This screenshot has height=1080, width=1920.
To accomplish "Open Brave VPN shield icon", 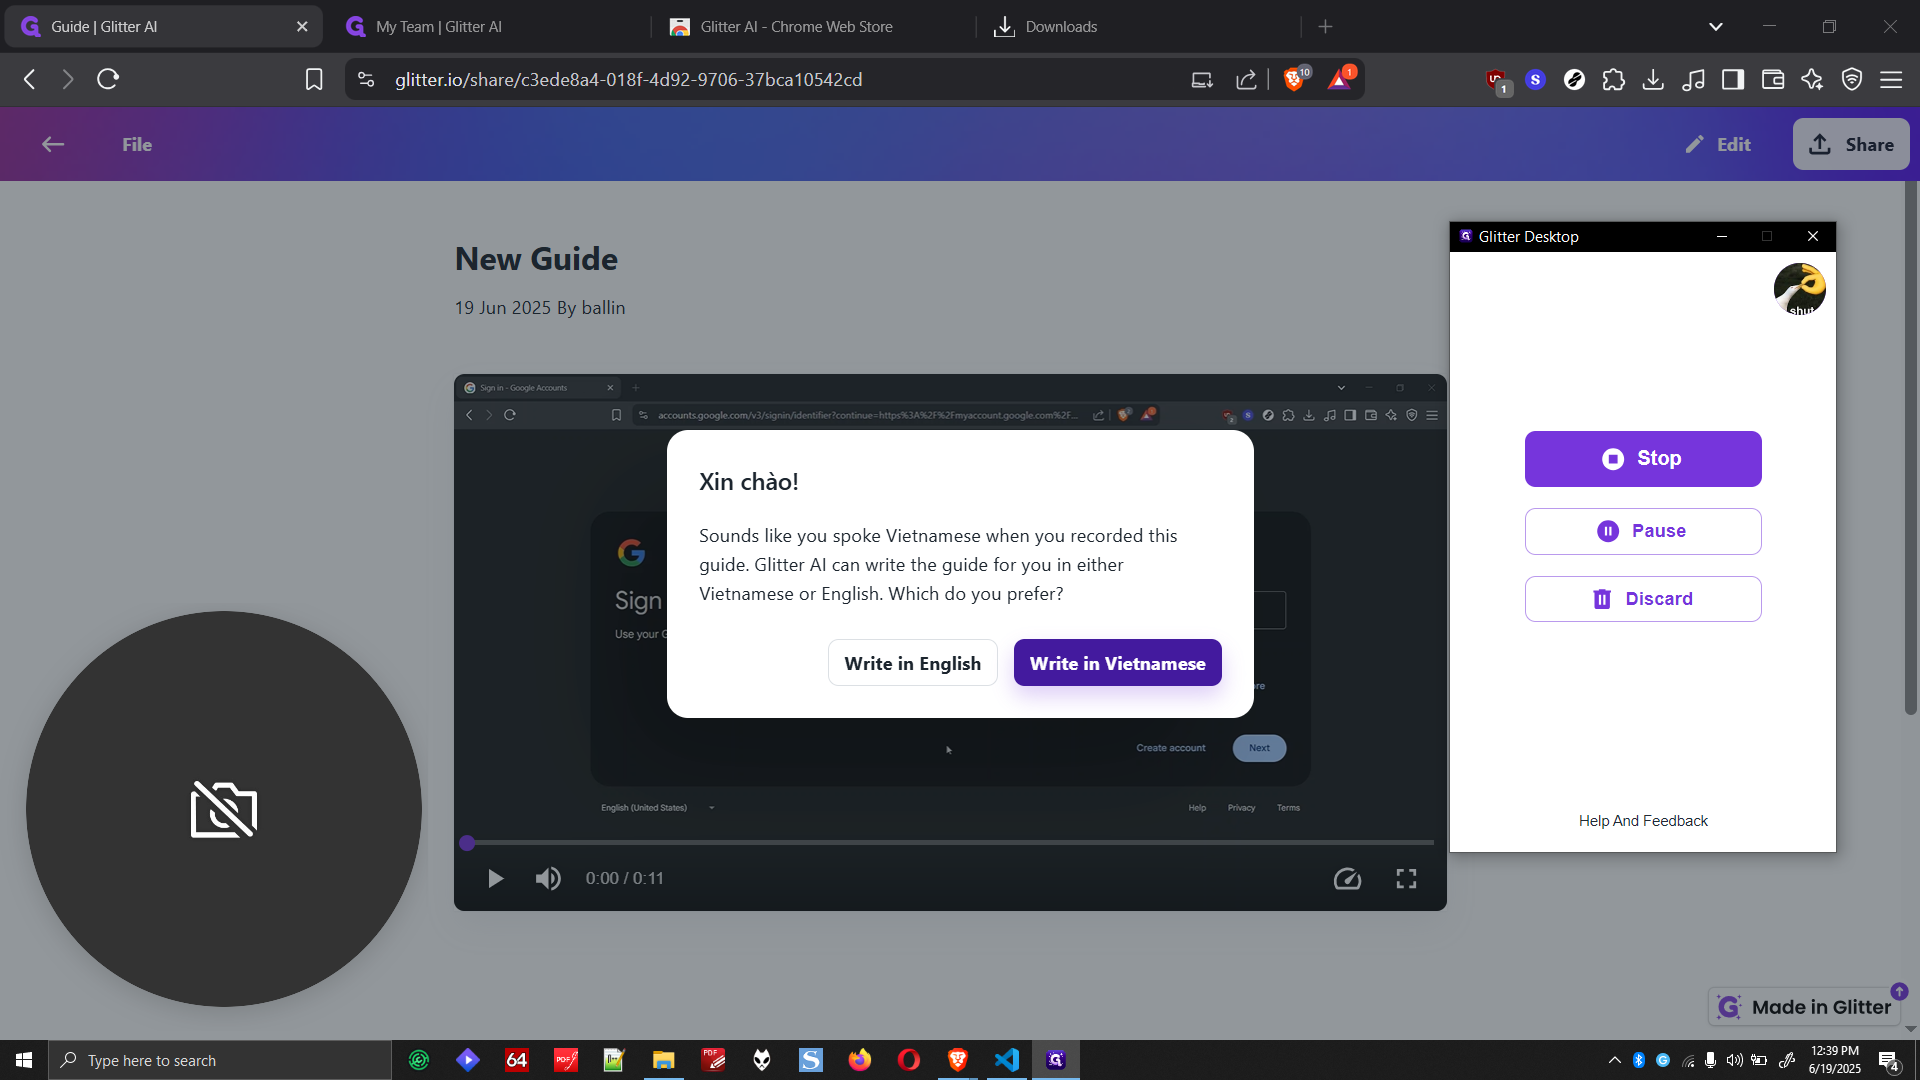I will pos(1852,79).
